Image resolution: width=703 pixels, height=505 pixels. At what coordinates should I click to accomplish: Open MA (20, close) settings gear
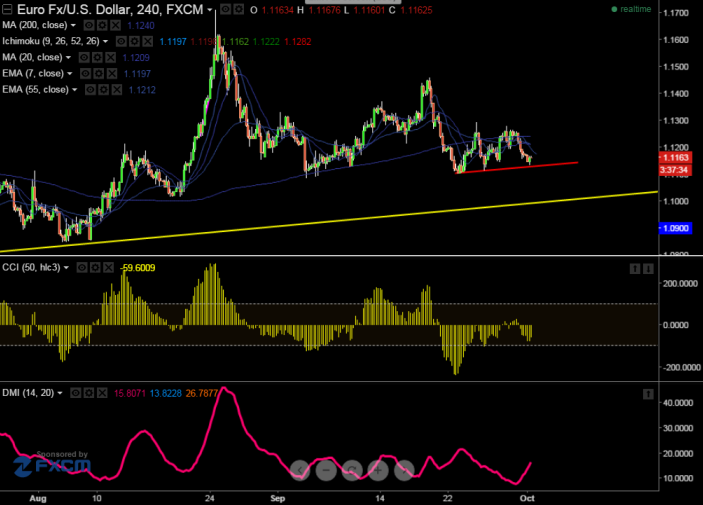[97, 57]
